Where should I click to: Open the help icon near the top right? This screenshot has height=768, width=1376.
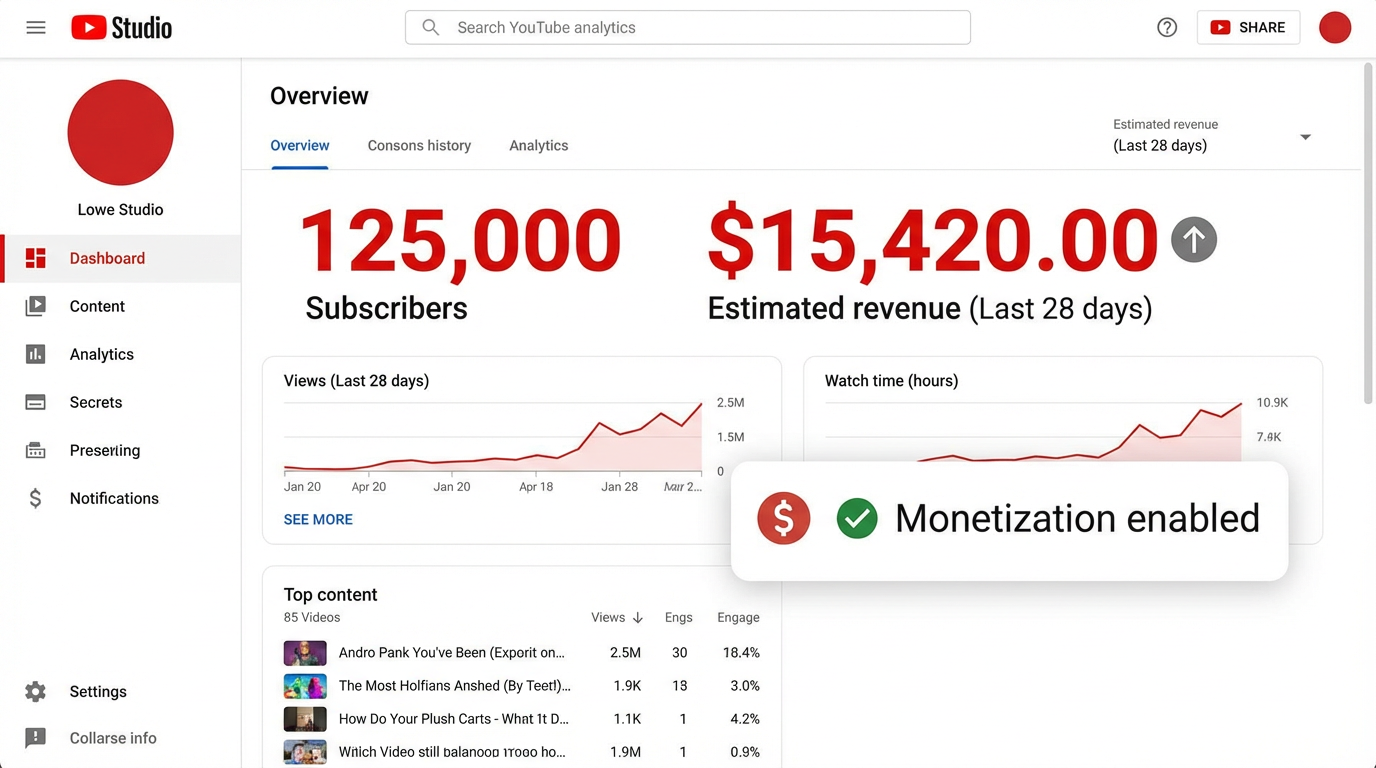click(1166, 27)
